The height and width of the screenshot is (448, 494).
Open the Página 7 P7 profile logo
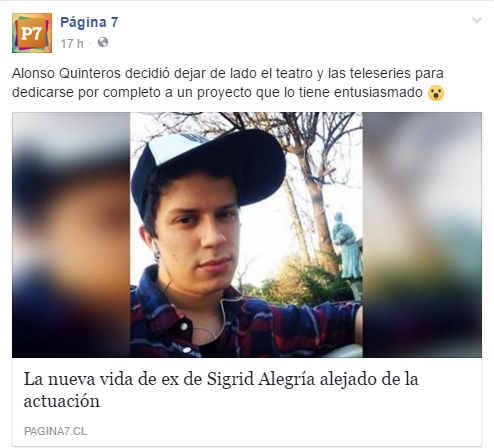point(32,33)
